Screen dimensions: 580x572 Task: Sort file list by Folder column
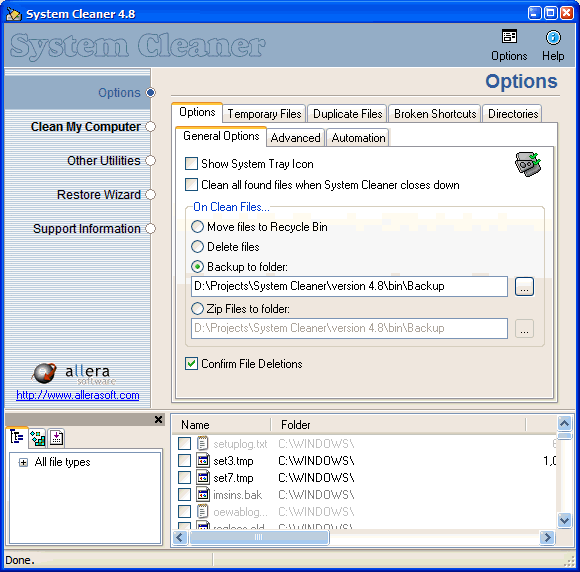398,425
